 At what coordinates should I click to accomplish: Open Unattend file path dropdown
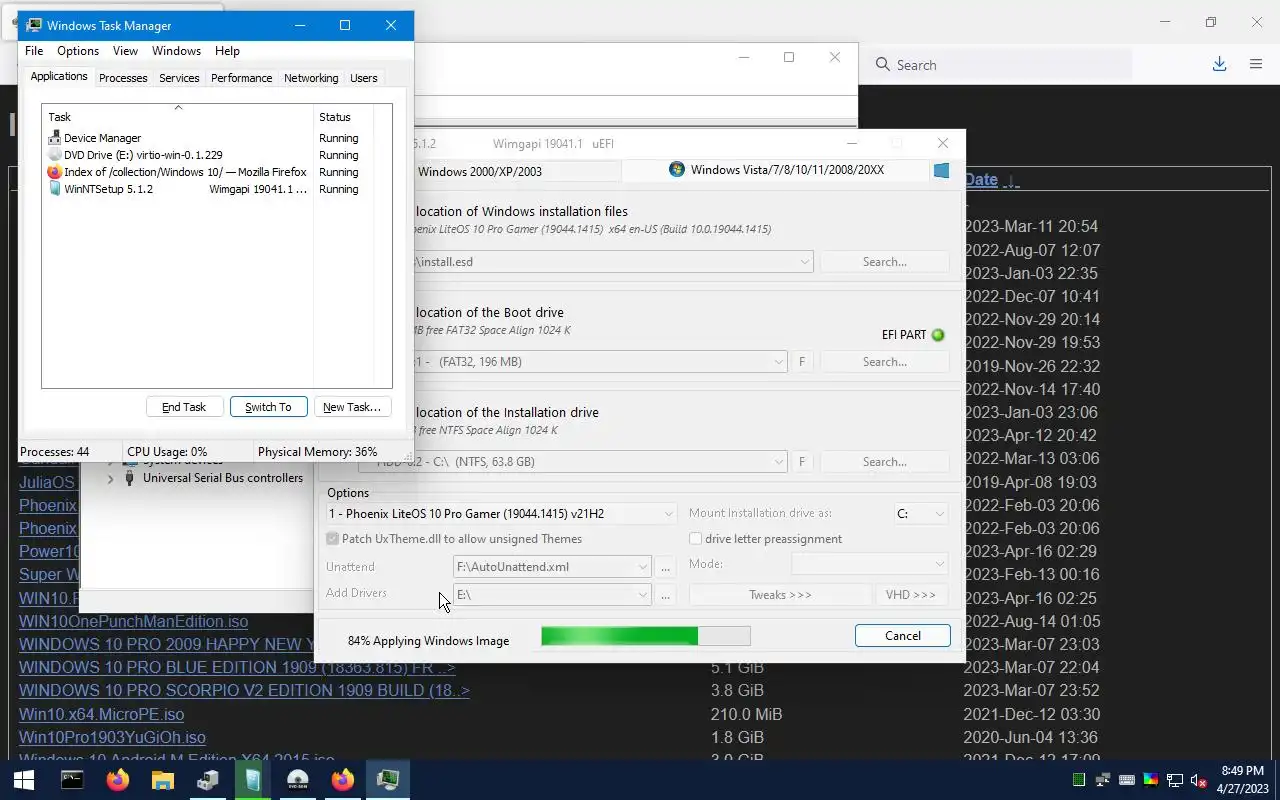[642, 567]
